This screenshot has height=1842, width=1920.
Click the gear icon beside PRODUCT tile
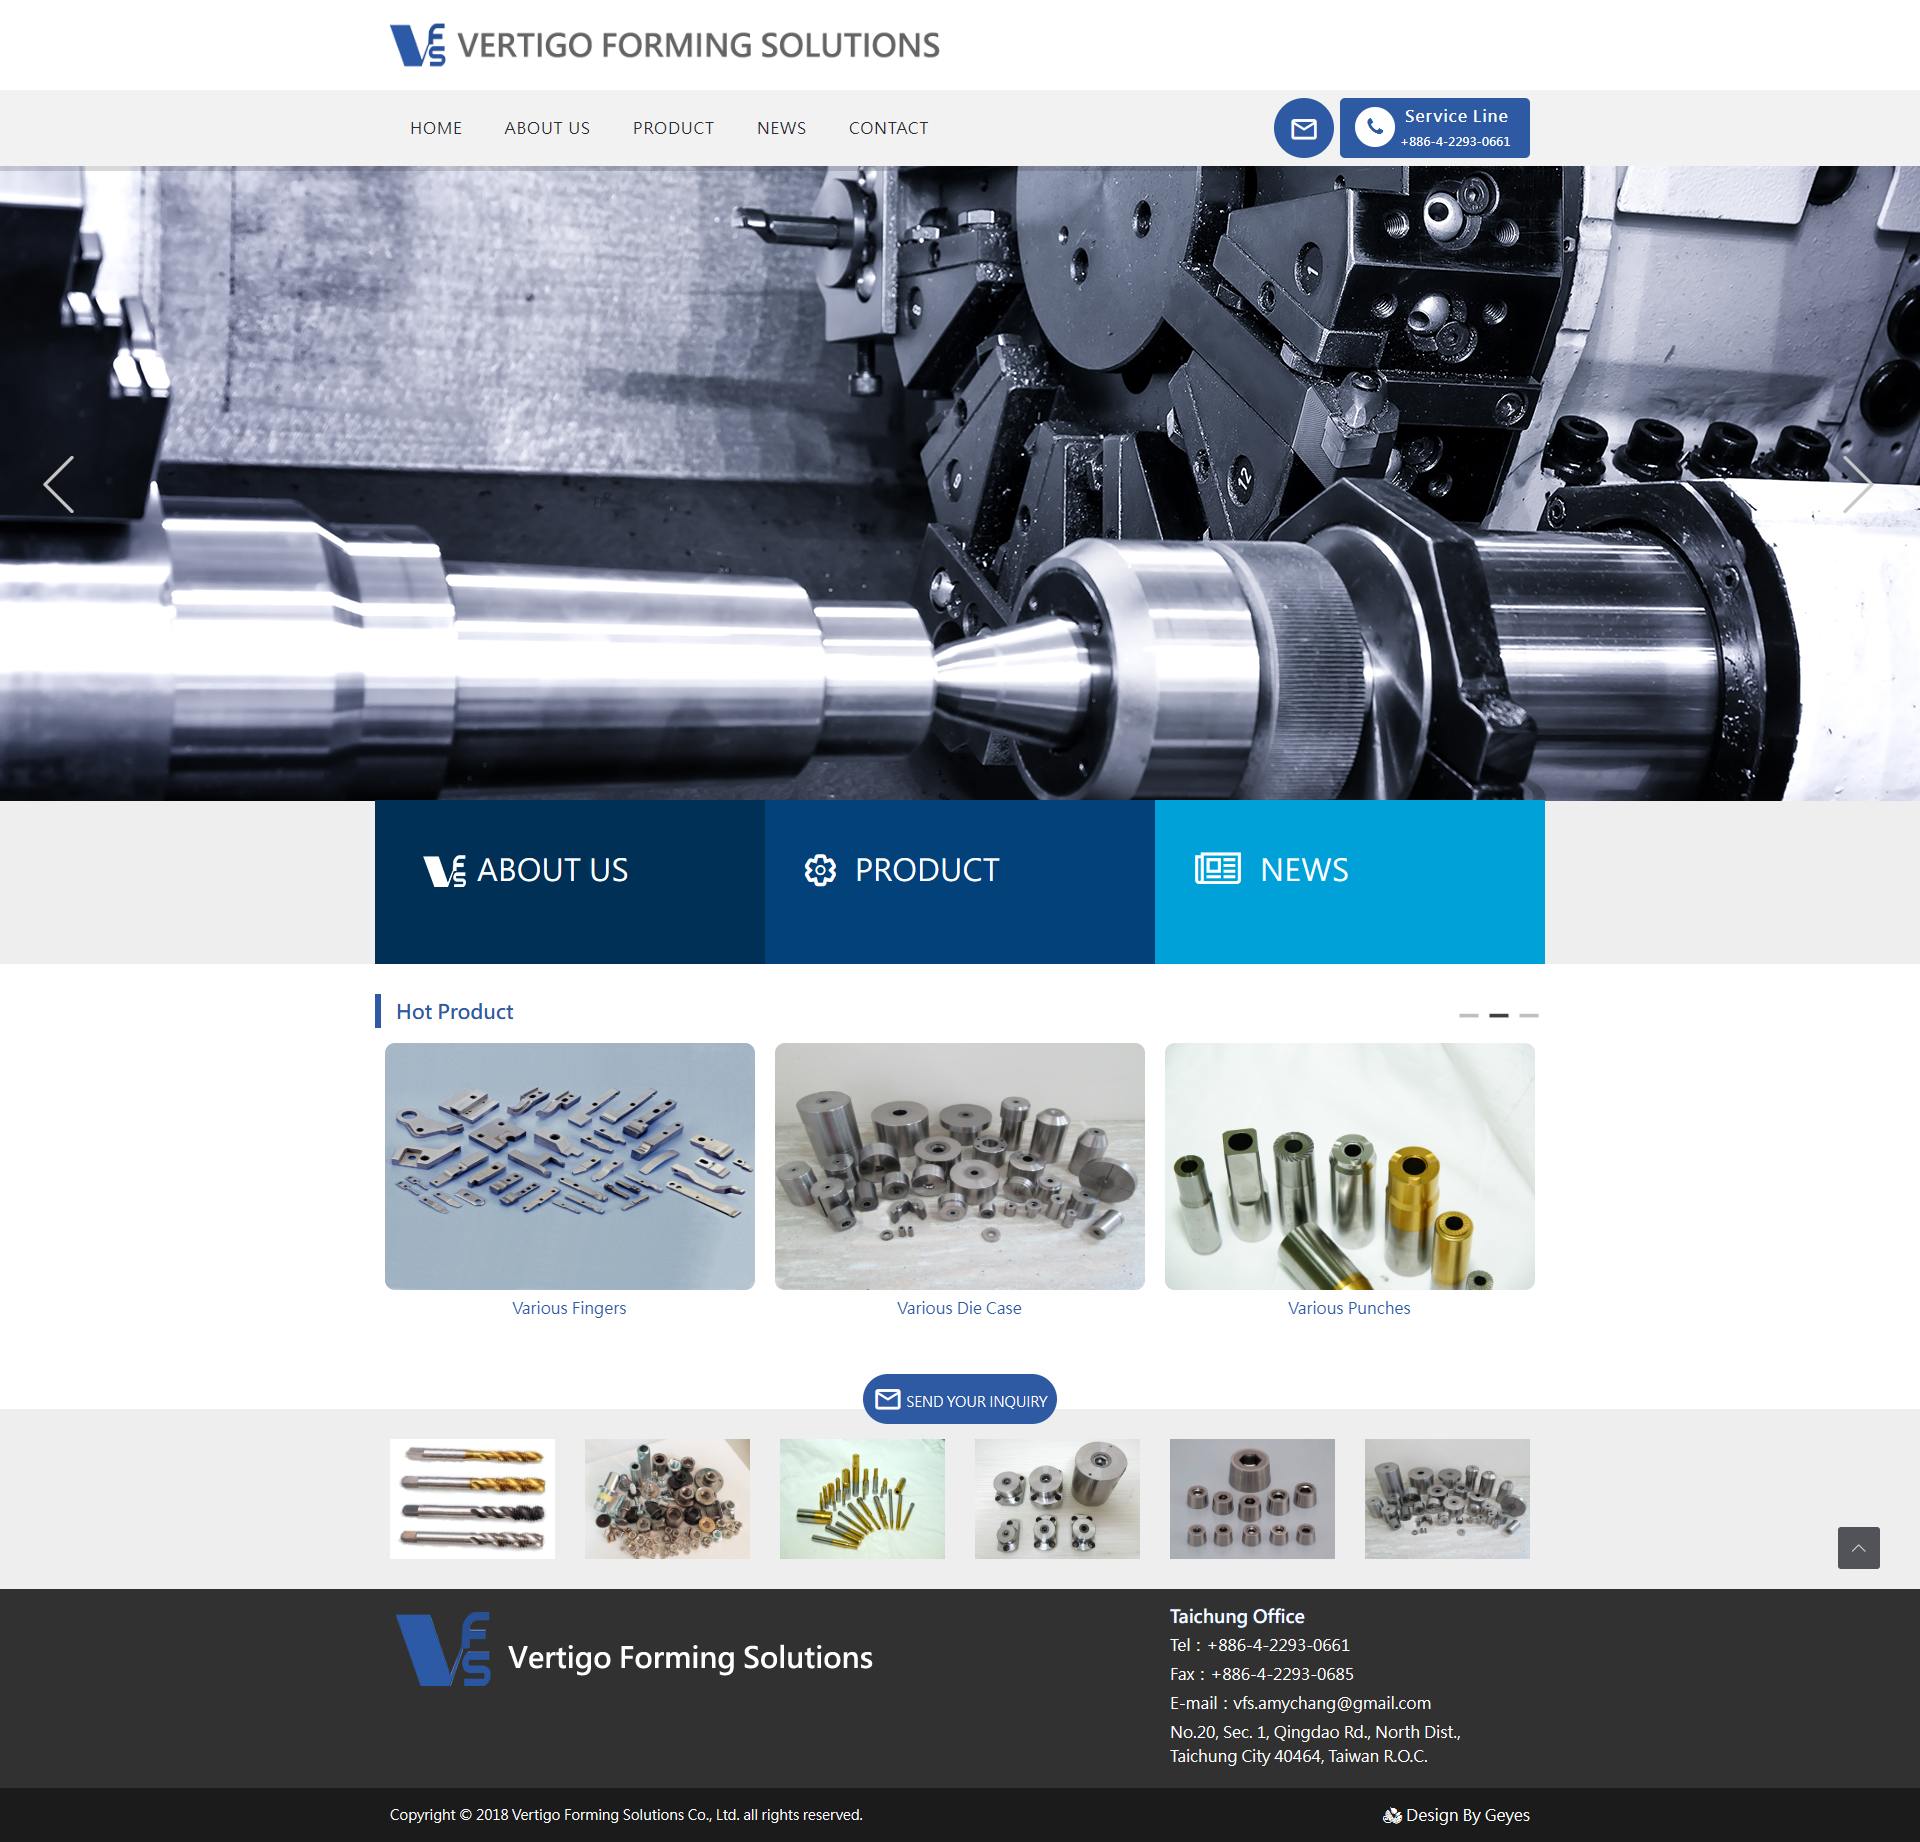pyautogui.click(x=820, y=870)
